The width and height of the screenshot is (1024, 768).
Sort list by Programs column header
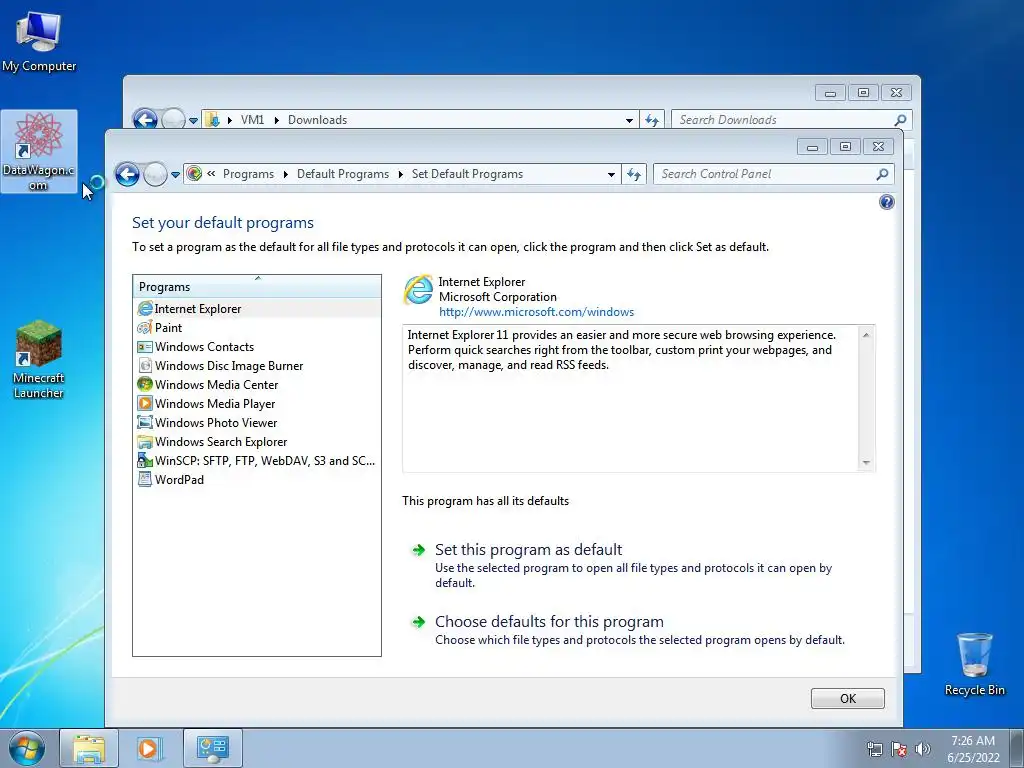[x=257, y=287]
